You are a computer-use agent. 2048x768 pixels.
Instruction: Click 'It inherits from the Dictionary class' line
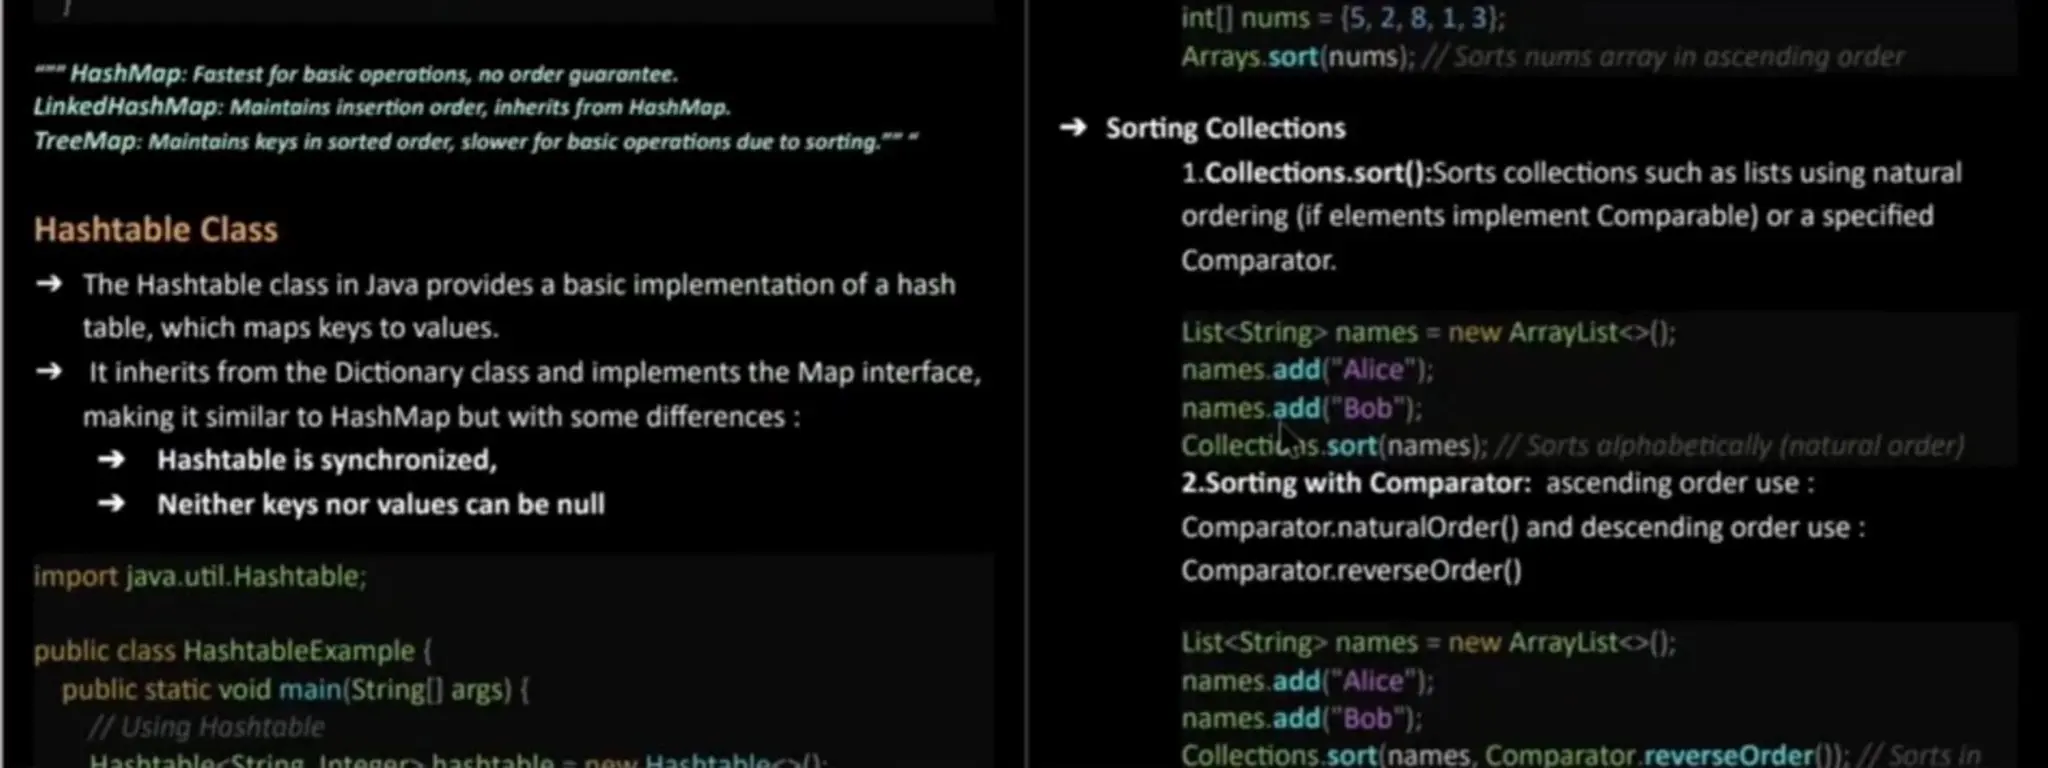535,372
